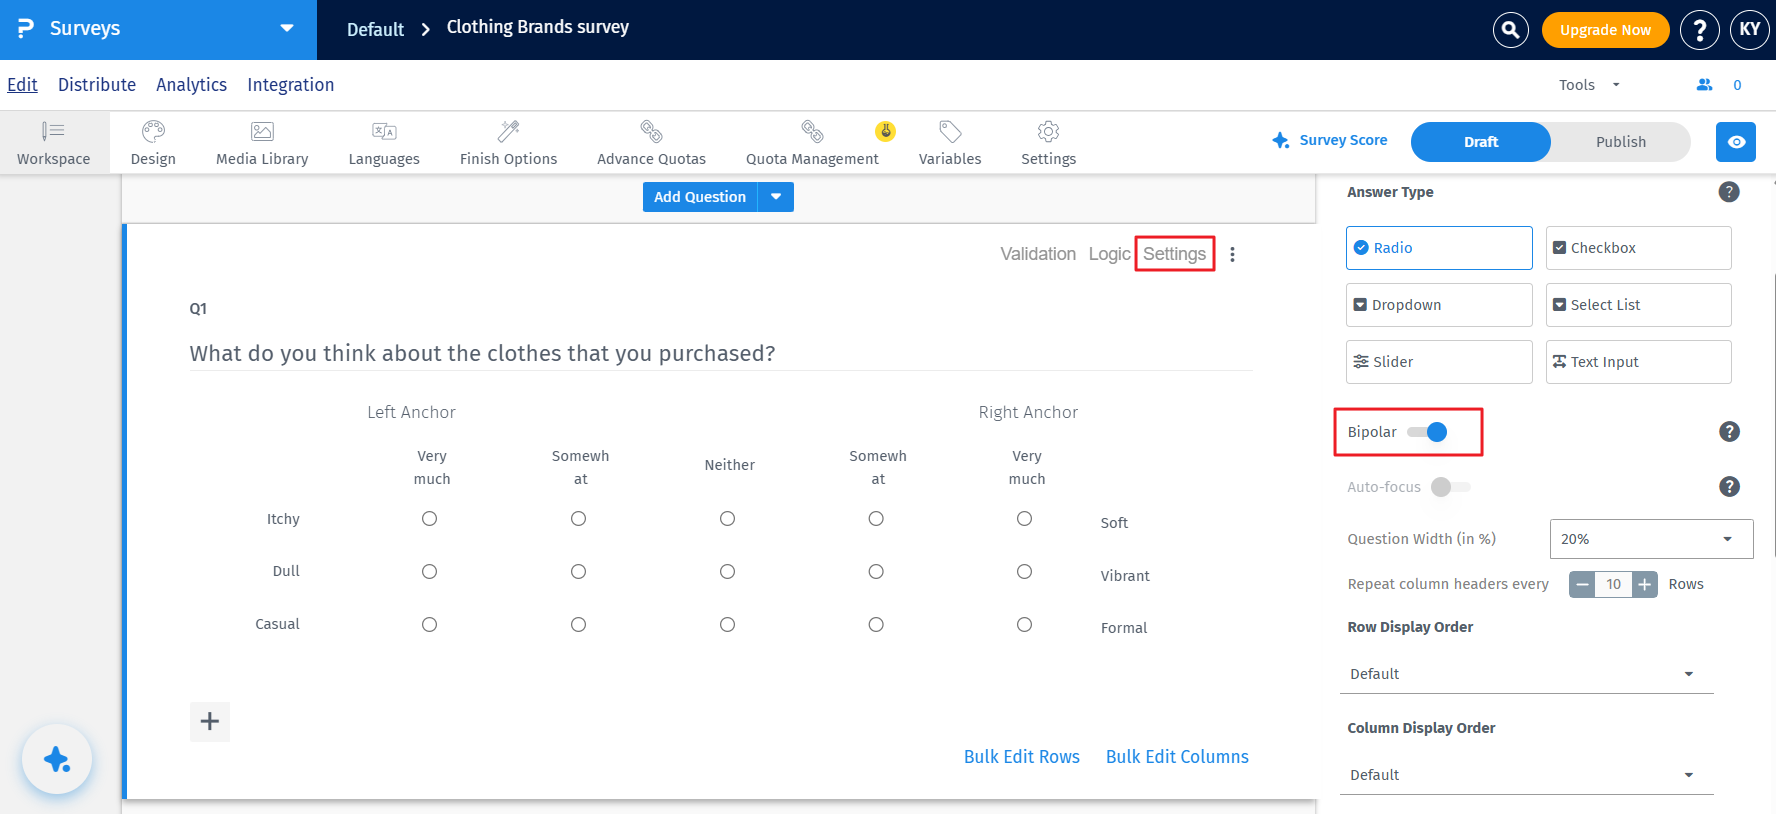Image resolution: width=1776 pixels, height=814 pixels.
Task: Open the question Settings tab
Action: (1175, 254)
